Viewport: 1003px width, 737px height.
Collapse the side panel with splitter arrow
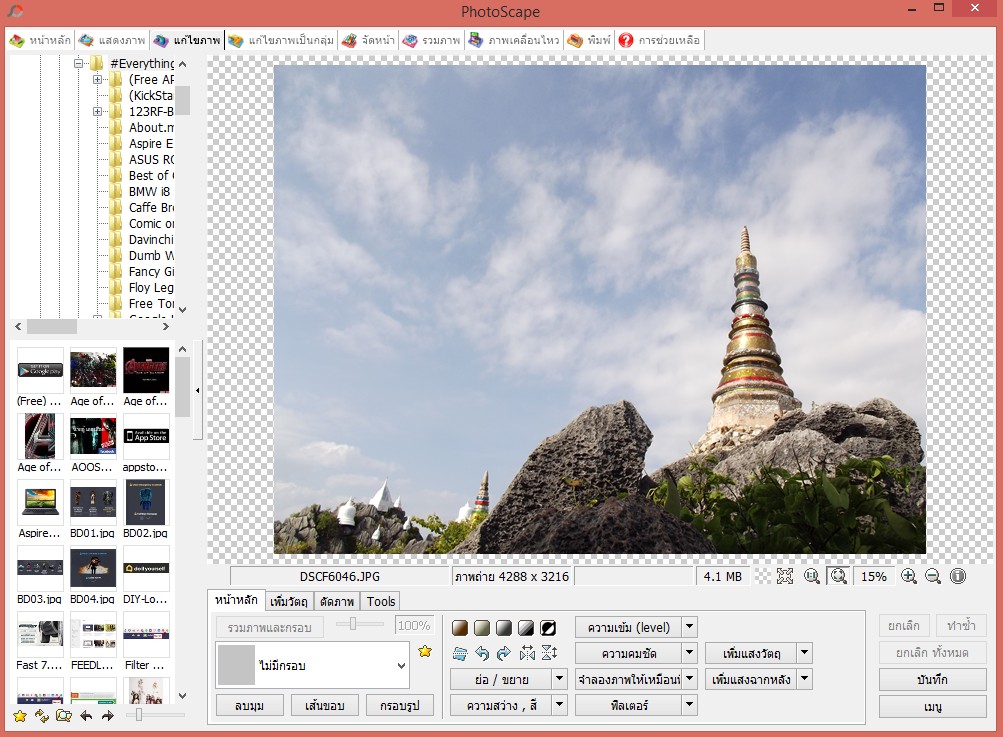coord(197,390)
